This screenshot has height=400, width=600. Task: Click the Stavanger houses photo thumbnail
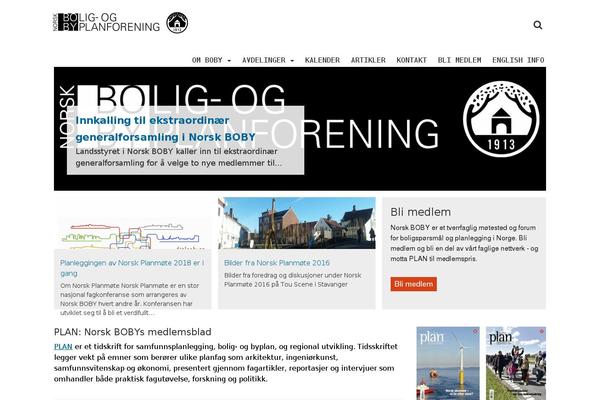pos(297,223)
